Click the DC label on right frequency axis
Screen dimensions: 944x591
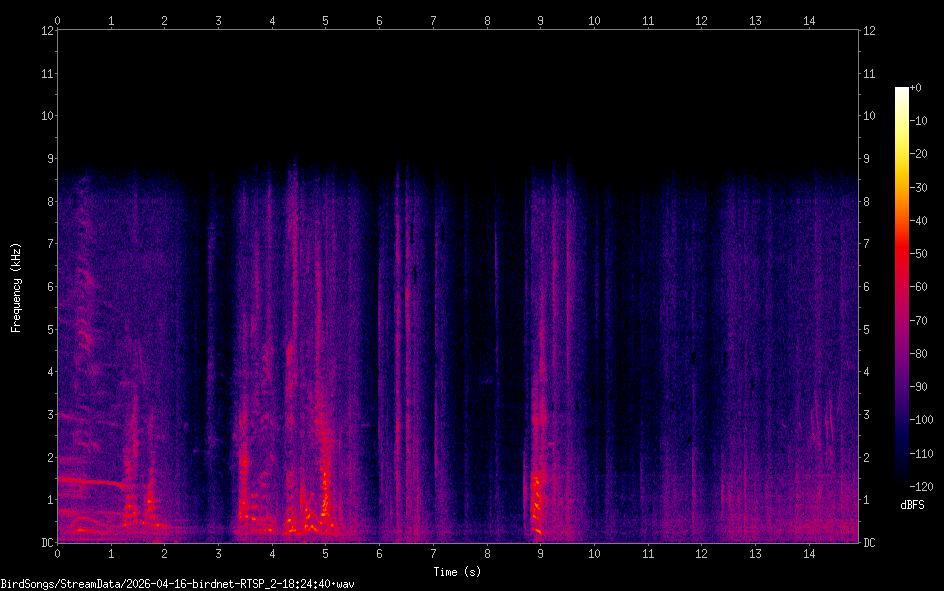pos(870,543)
